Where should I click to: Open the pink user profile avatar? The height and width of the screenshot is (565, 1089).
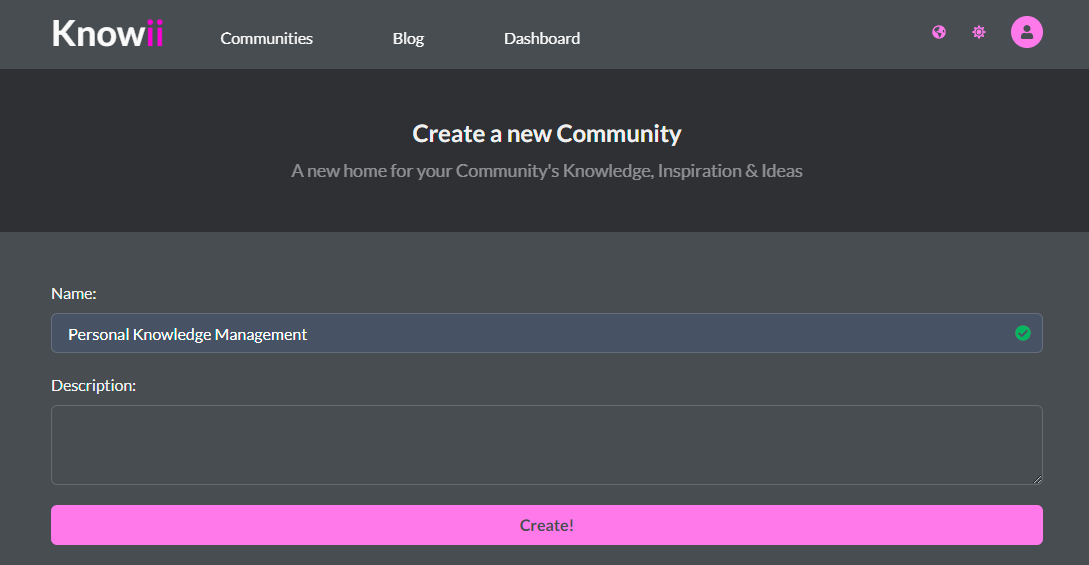point(1026,32)
